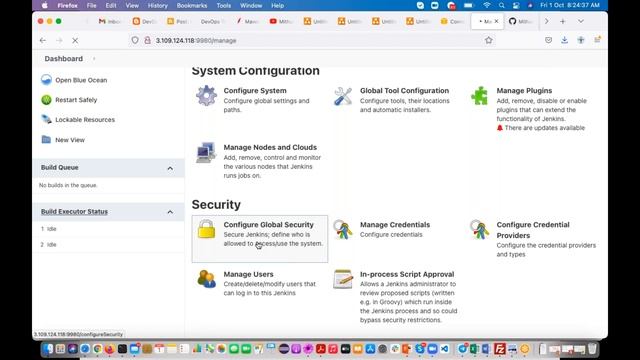Switch to the Gmail Inbox tab
The height and width of the screenshot is (360, 640).
click(x=109, y=21)
